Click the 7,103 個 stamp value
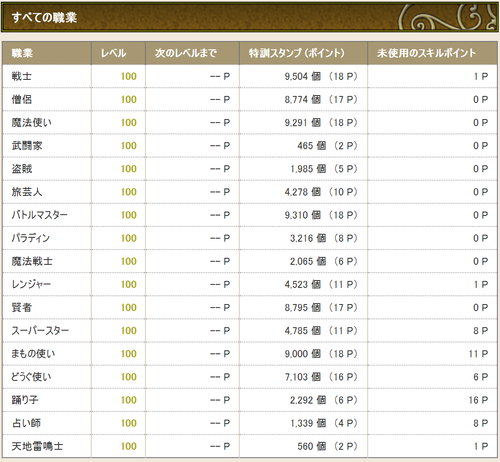This screenshot has height=462, width=500. 303,377
